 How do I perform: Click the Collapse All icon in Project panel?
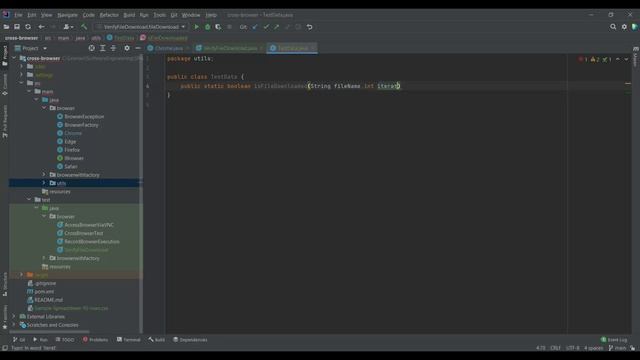[x=113, y=48]
